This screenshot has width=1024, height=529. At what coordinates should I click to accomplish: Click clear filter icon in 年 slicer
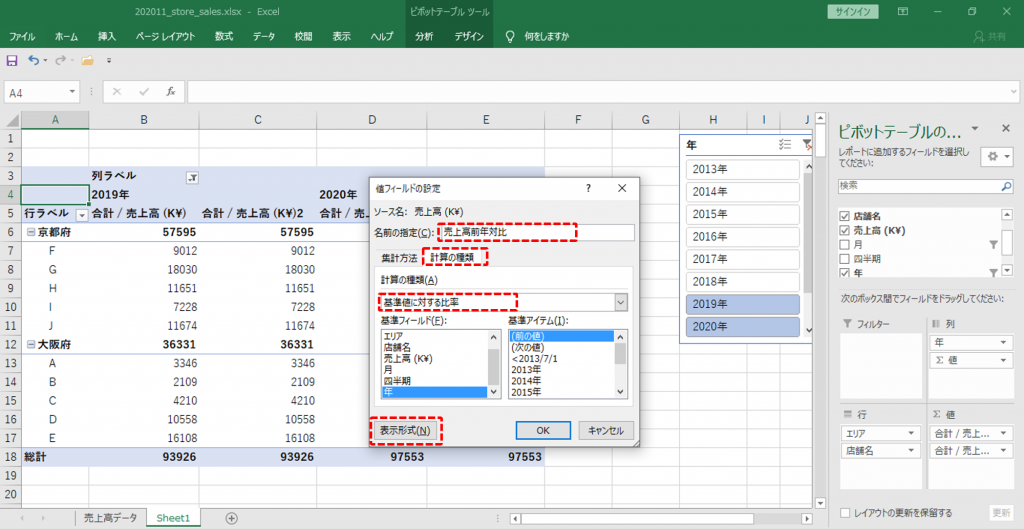[x=807, y=144]
